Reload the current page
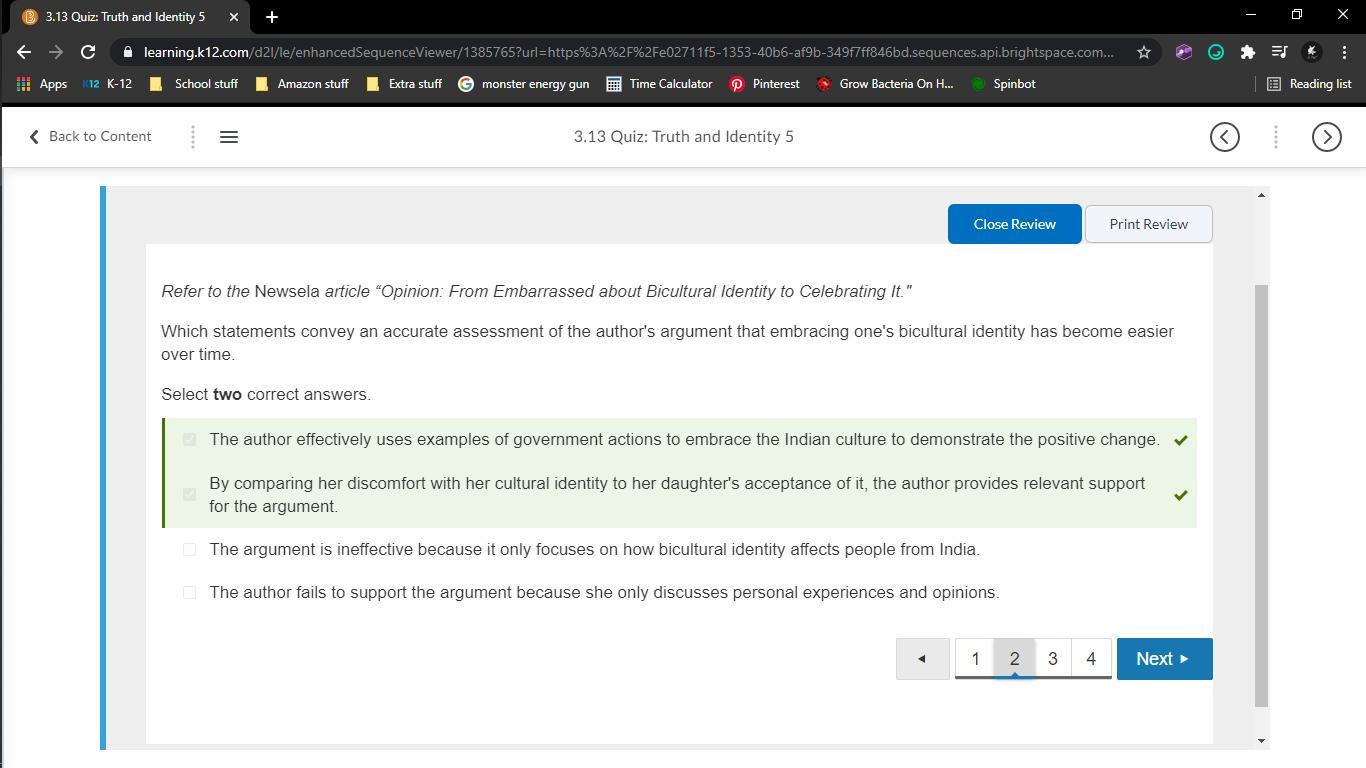1366x768 pixels. click(x=88, y=52)
